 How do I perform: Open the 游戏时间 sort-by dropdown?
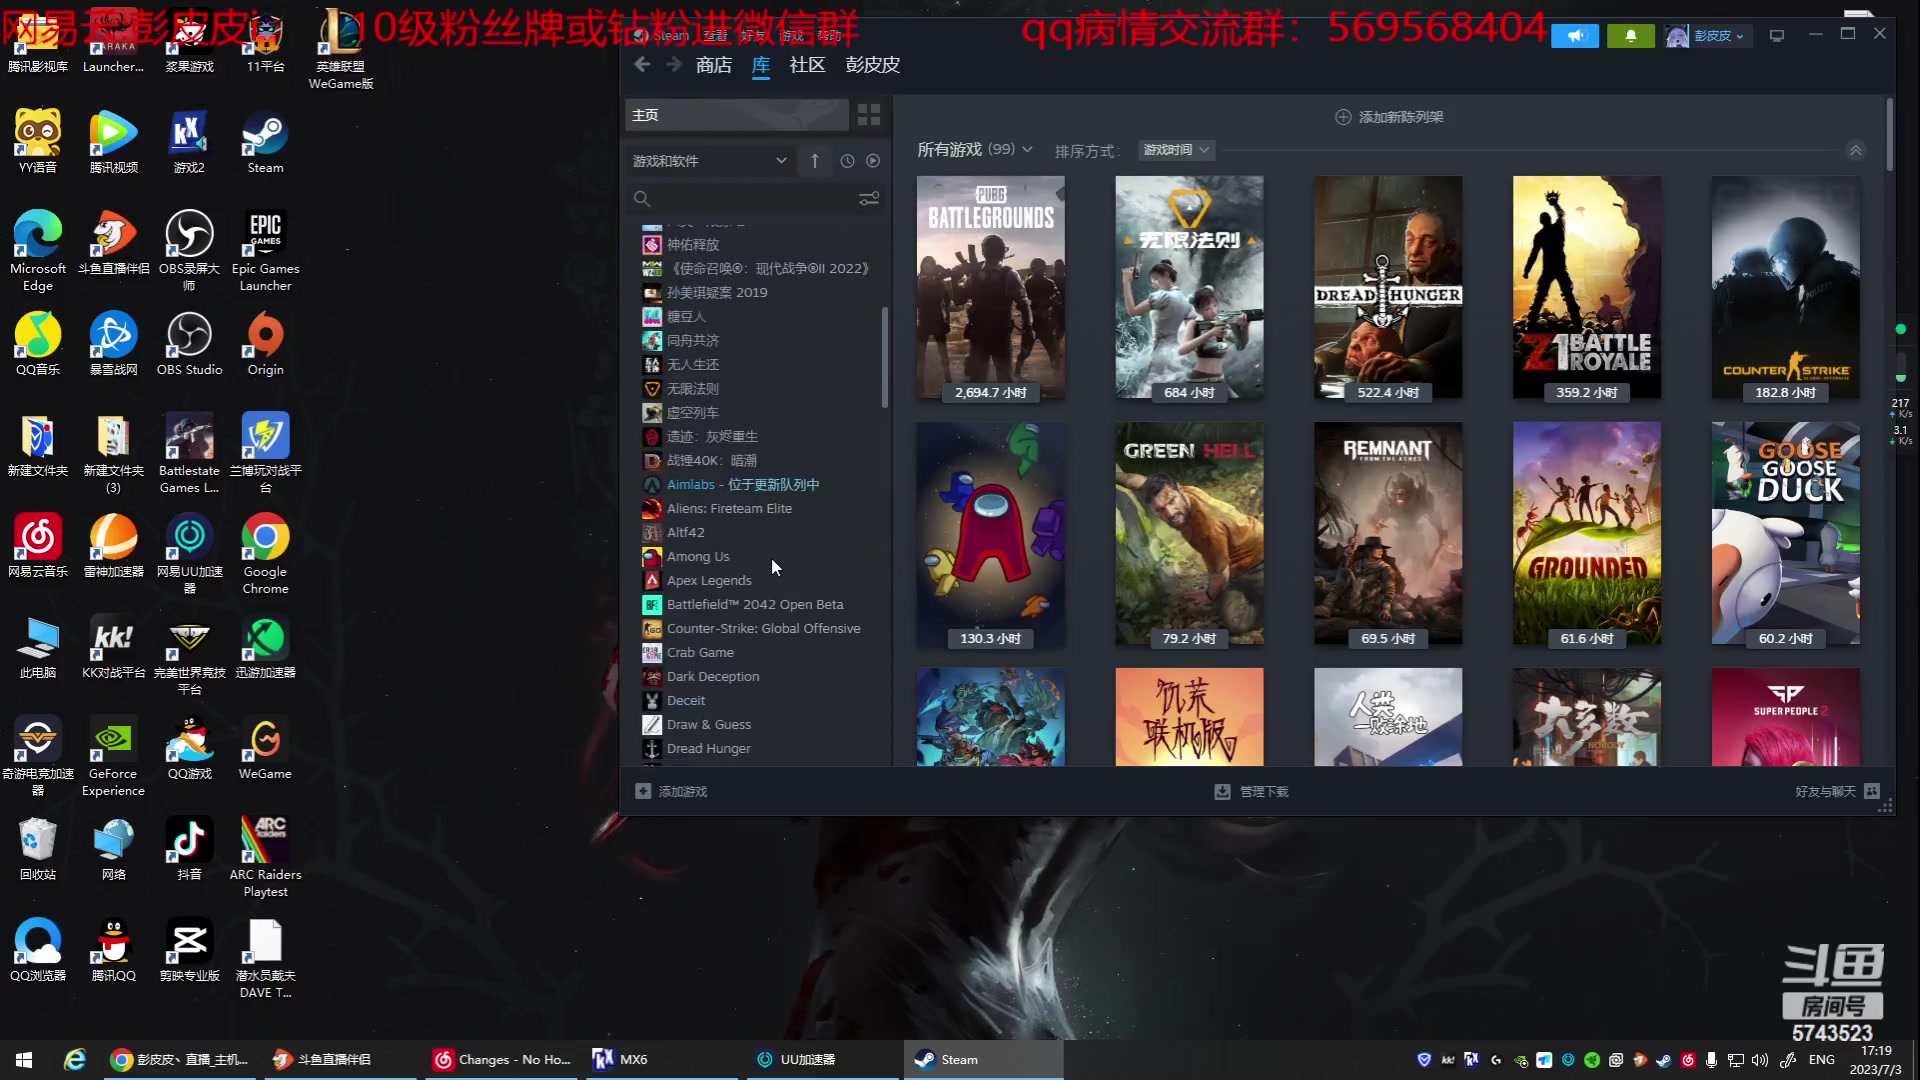point(1176,150)
